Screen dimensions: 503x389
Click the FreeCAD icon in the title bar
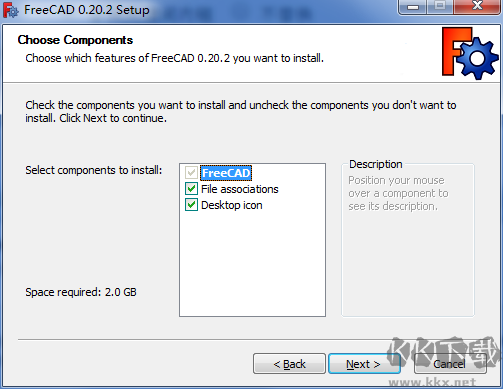tap(11, 10)
